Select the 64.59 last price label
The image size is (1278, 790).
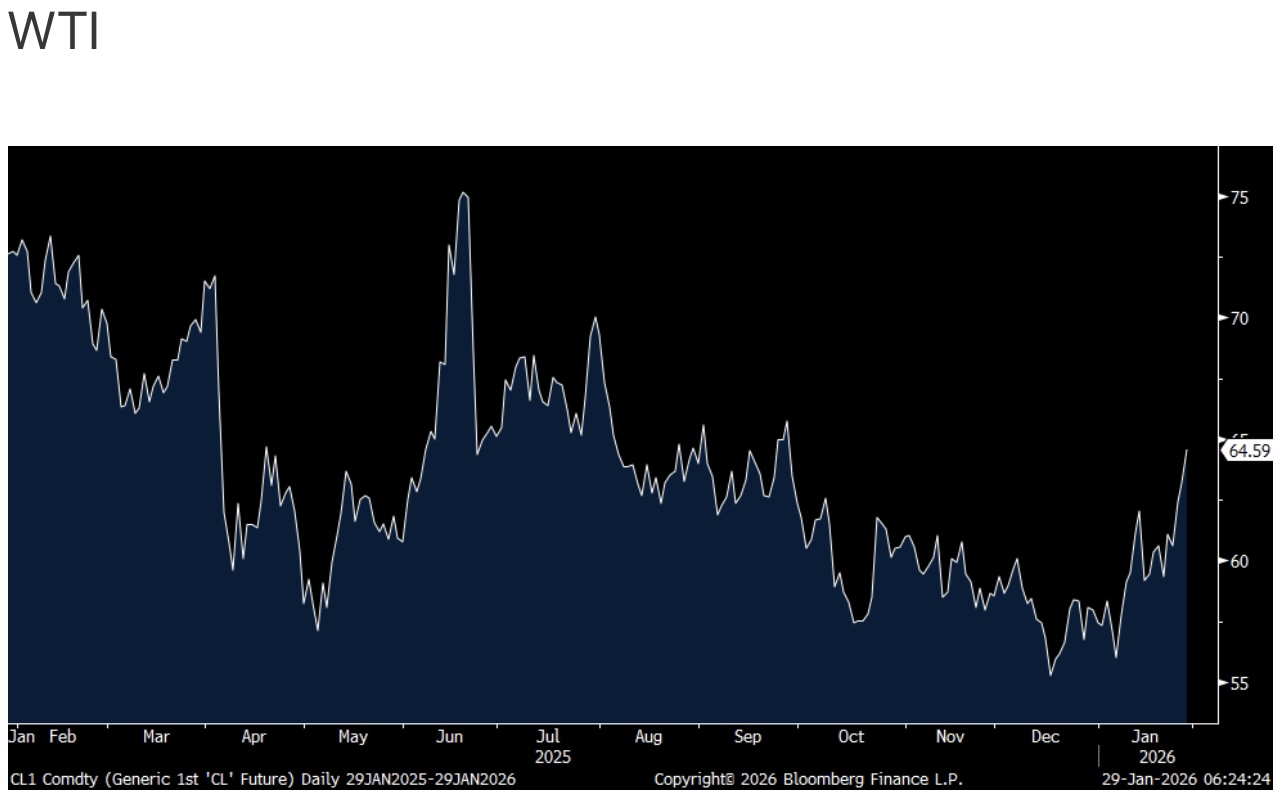pyautogui.click(x=1248, y=451)
